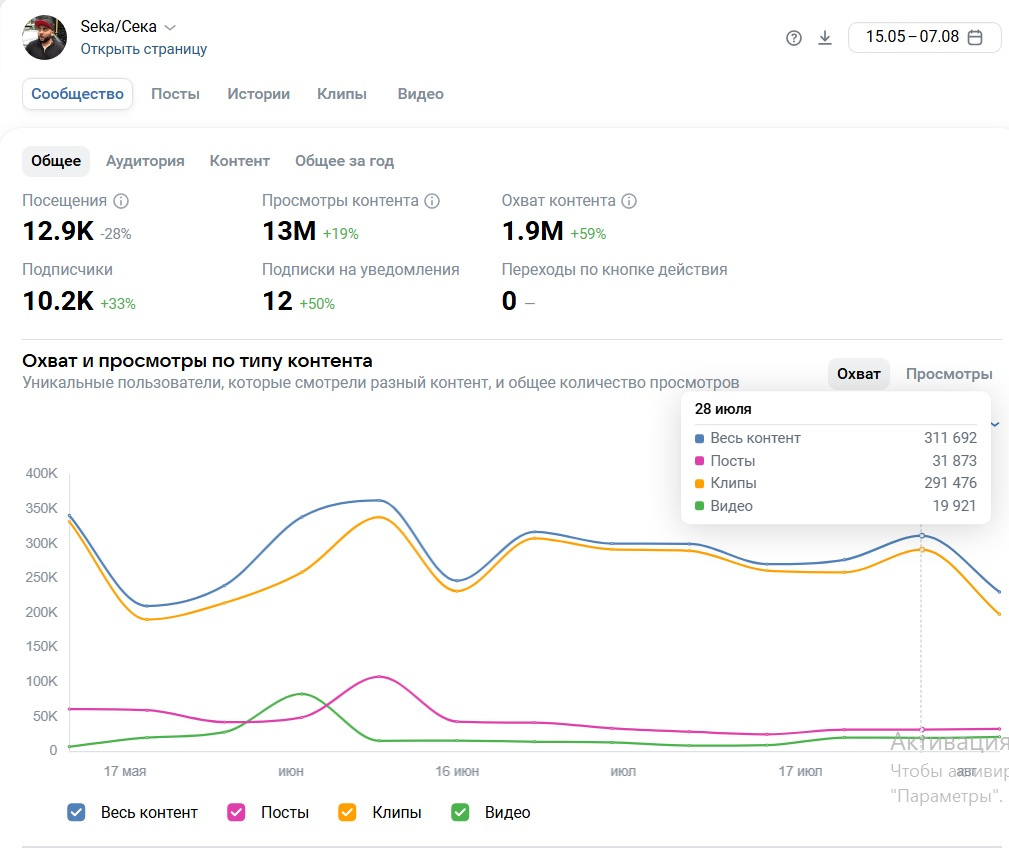This screenshot has width=1009, height=855.
Task: Click the help question mark icon
Action: click(x=794, y=38)
